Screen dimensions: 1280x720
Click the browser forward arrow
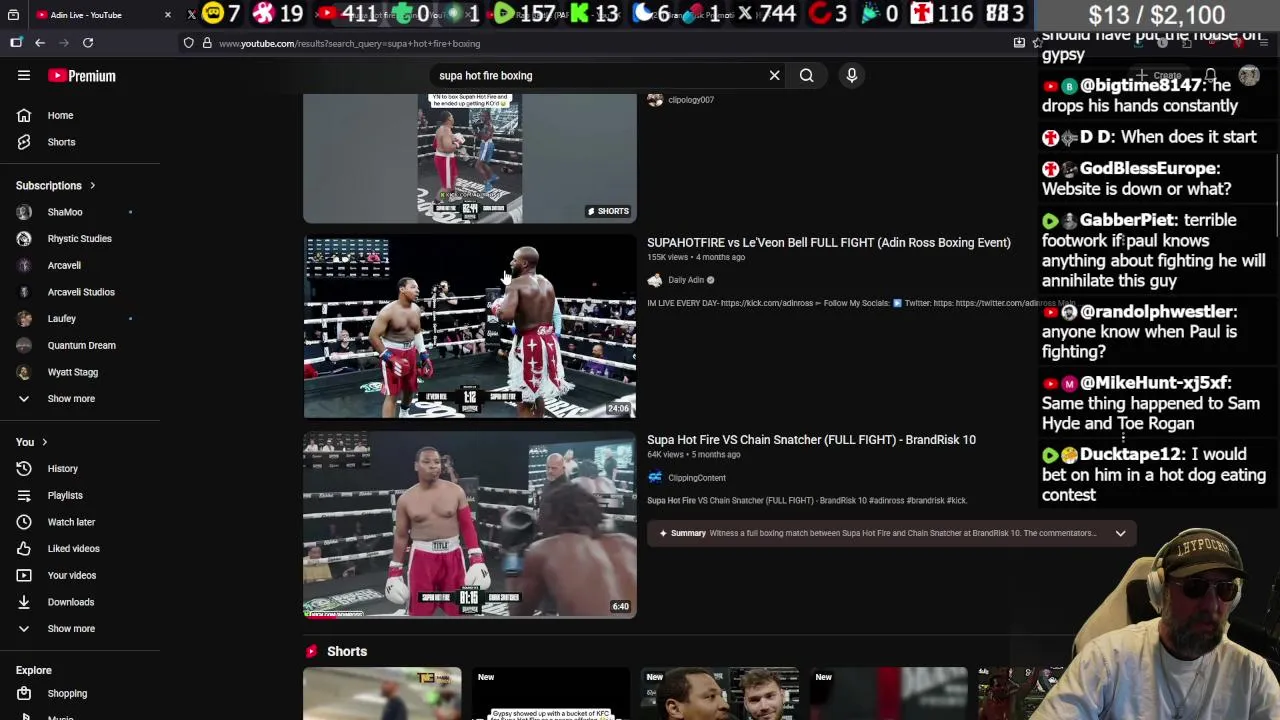tap(64, 43)
